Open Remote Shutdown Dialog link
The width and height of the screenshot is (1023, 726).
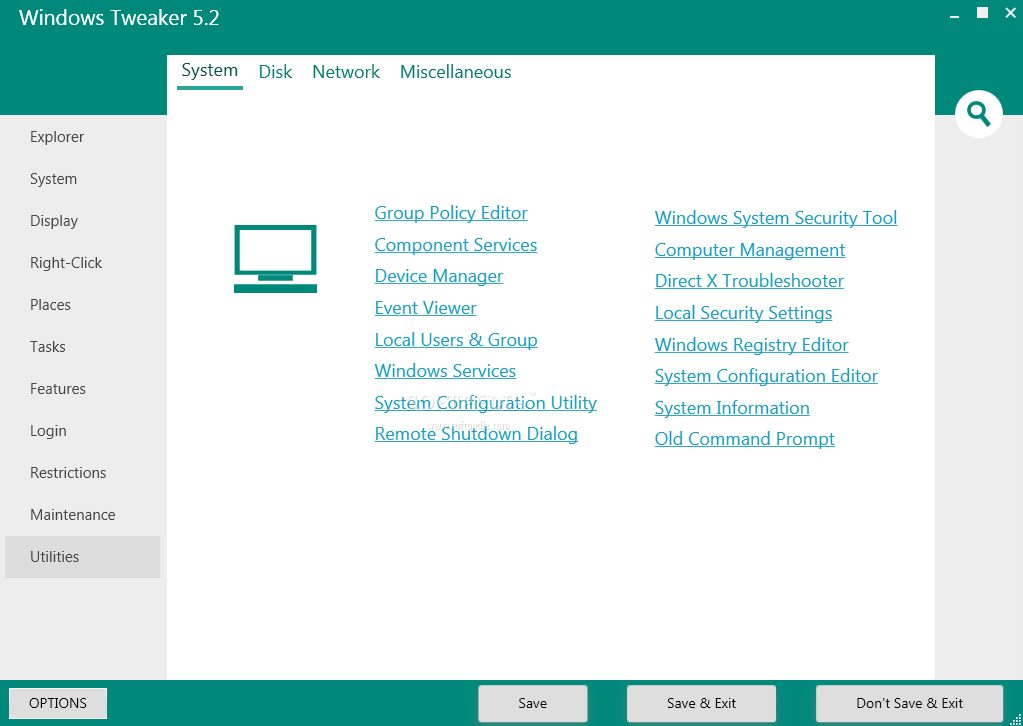[x=476, y=434]
